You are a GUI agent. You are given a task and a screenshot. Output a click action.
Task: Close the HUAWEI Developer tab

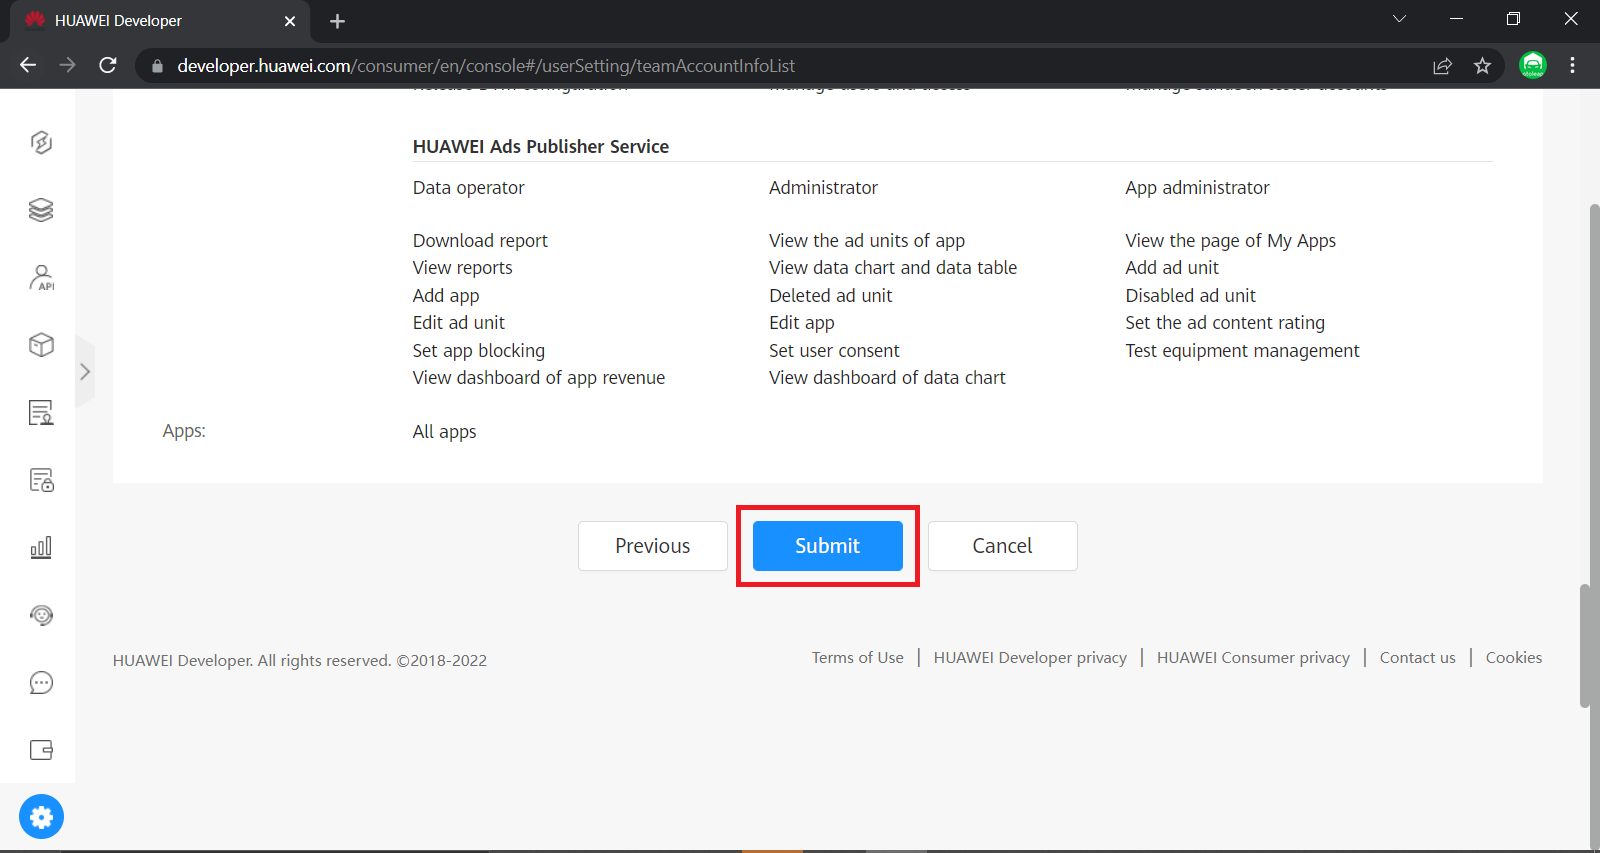(290, 21)
